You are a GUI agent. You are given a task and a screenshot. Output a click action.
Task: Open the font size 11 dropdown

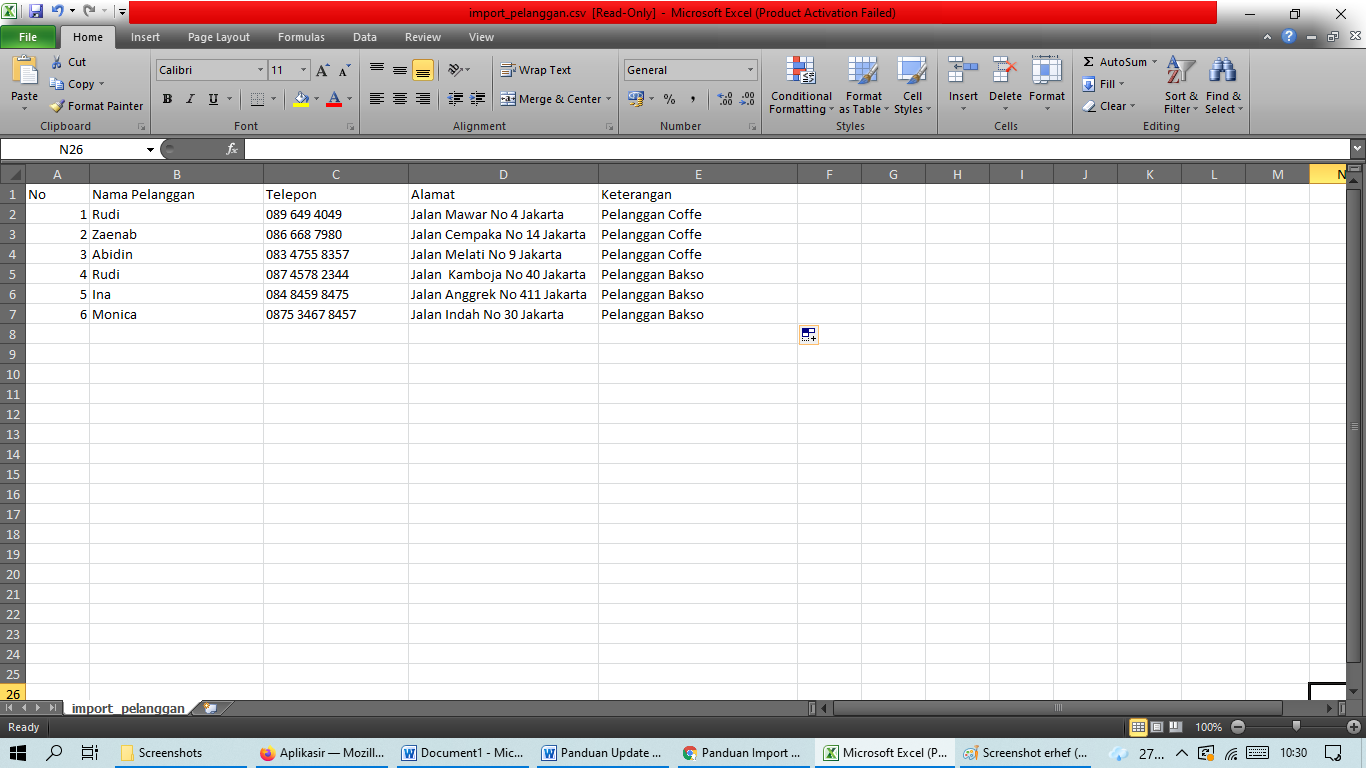(x=304, y=70)
